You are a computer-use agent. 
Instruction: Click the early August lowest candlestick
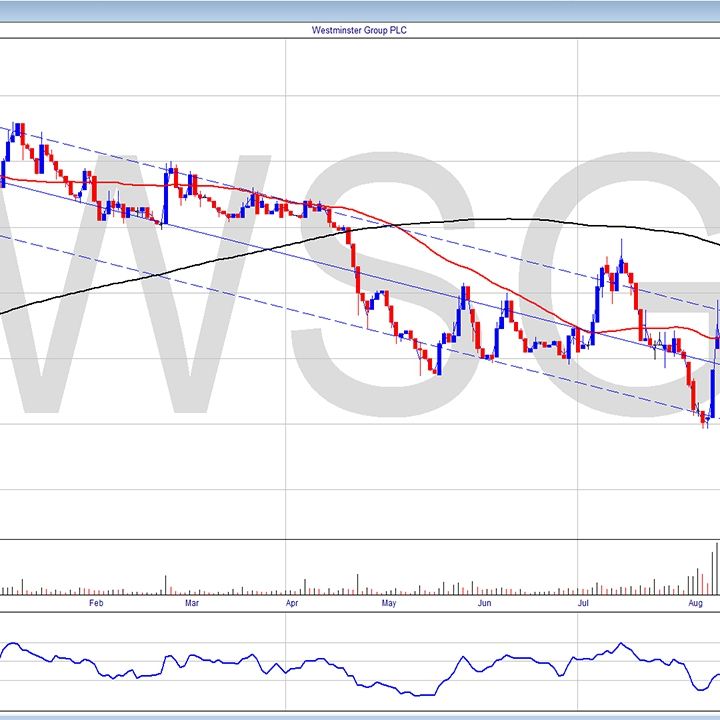(x=705, y=416)
